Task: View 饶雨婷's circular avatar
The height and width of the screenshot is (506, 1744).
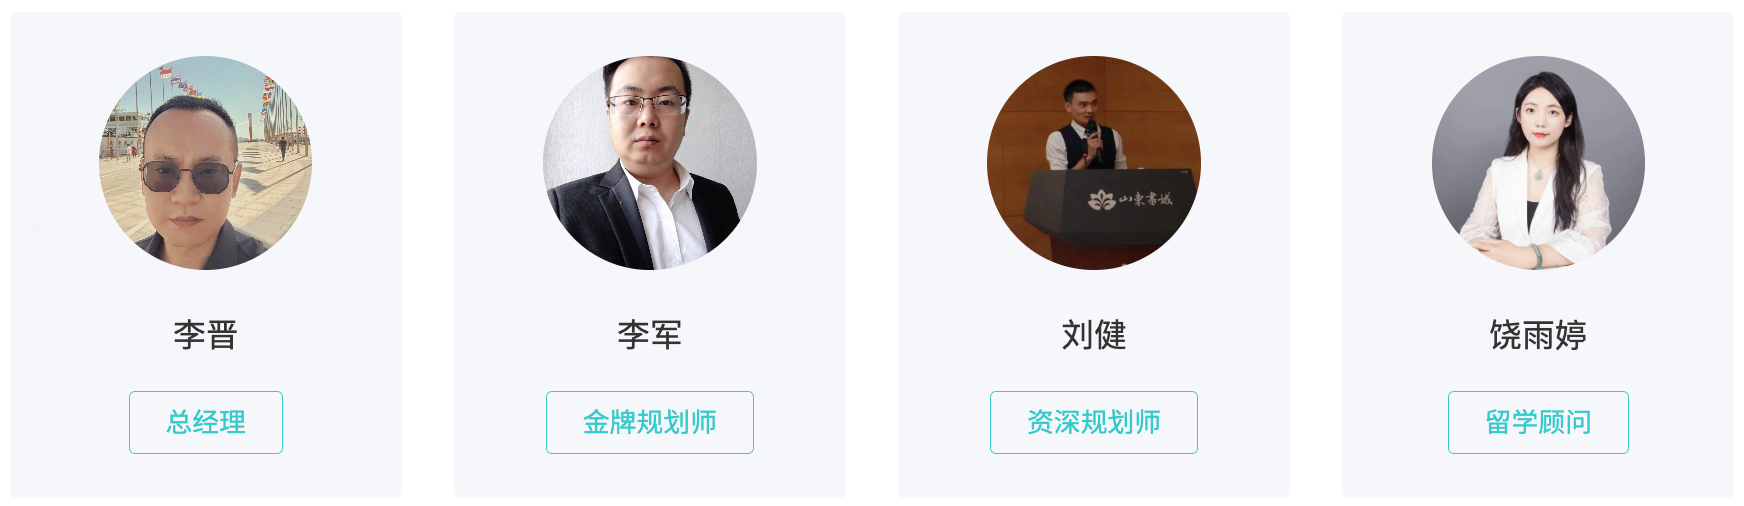Action: point(1538,163)
